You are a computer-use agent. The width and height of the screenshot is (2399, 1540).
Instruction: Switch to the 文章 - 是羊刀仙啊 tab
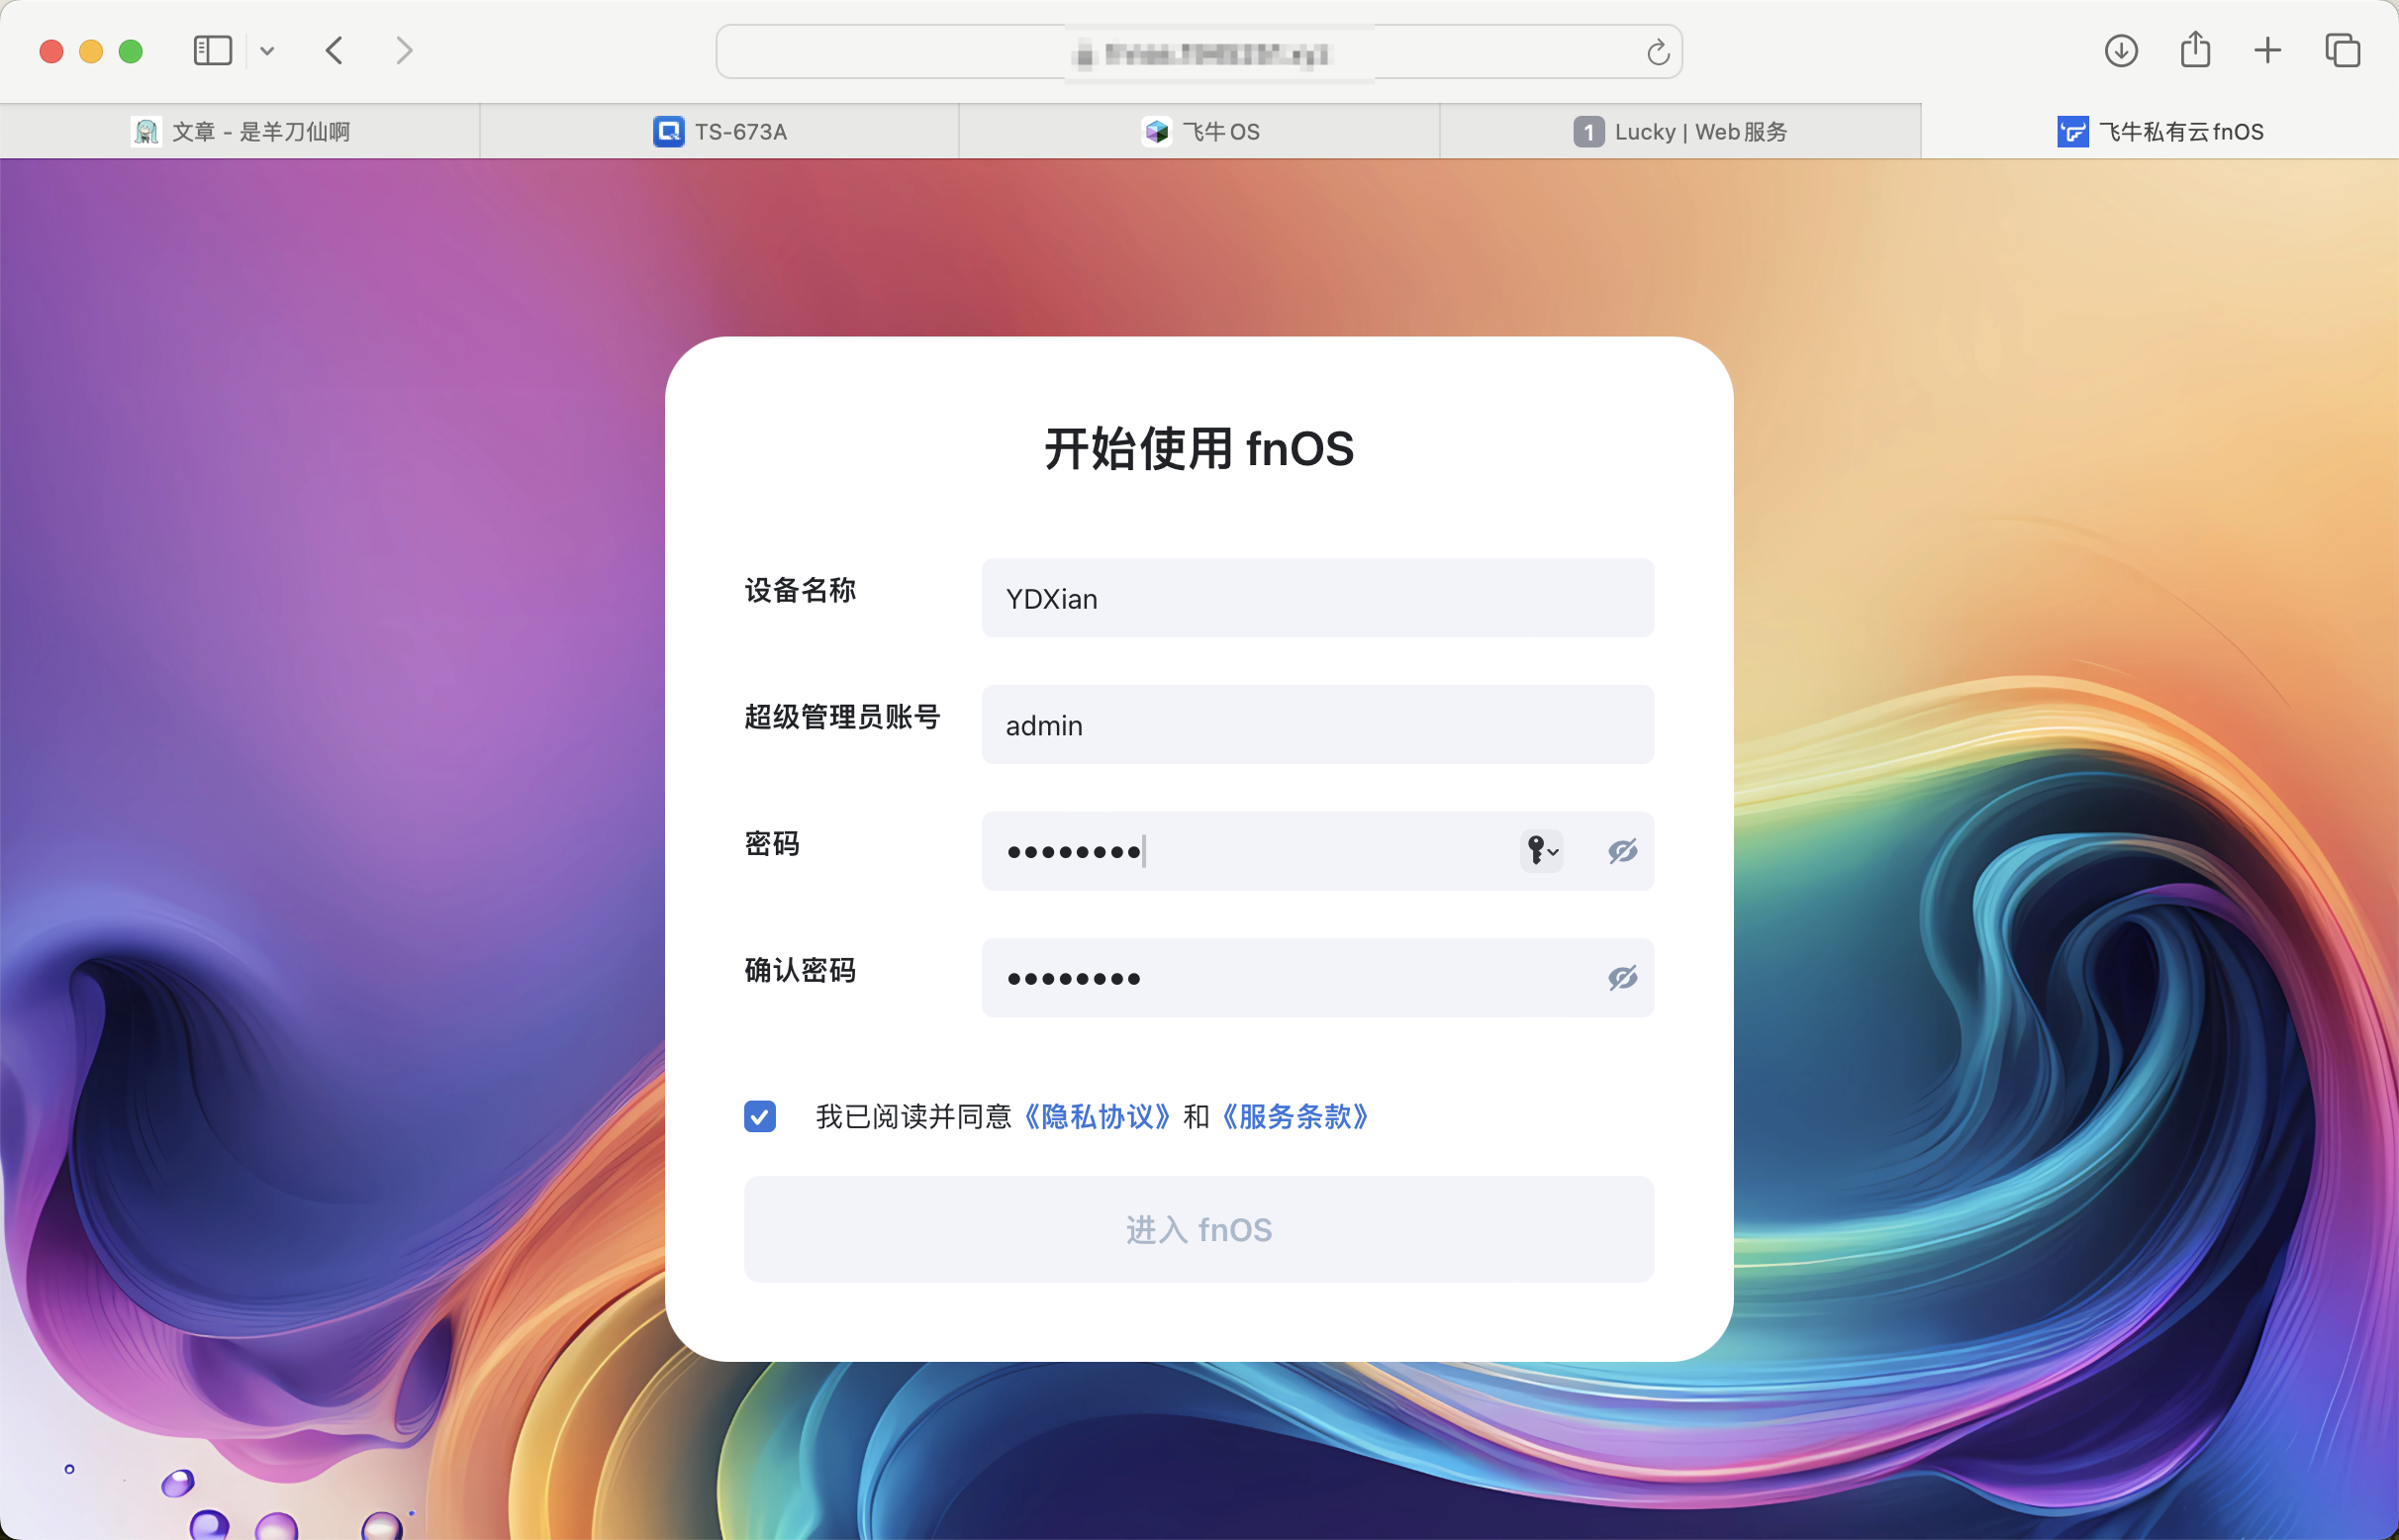240,131
